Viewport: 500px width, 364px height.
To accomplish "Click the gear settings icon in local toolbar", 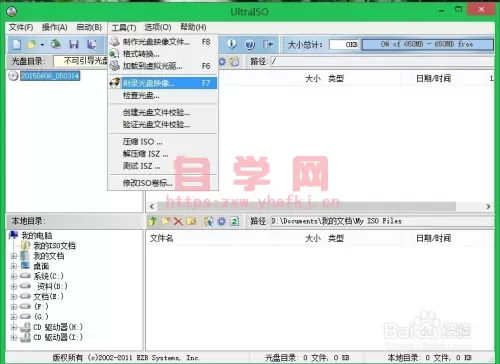I will (222, 221).
